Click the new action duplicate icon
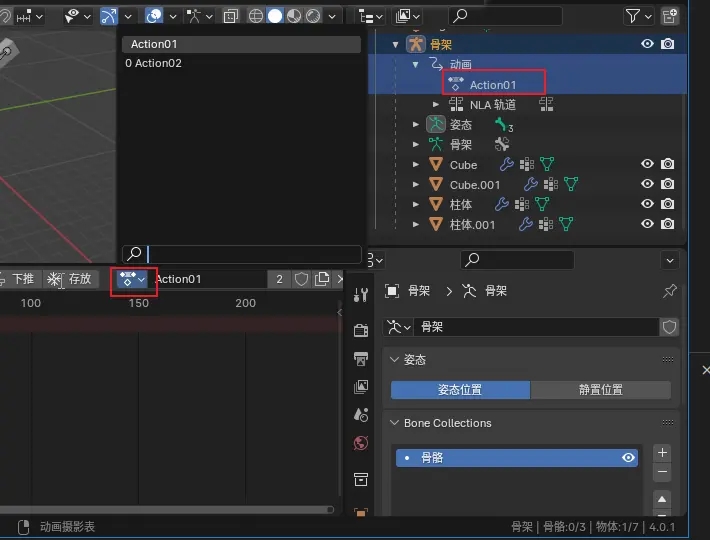 pos(322,279)
